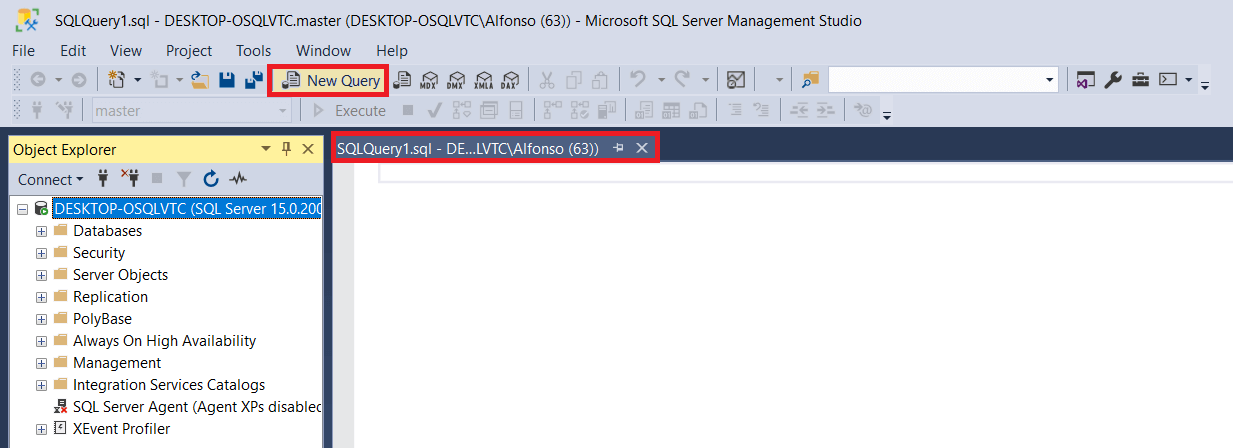Image resolution: width=1233 pixels, height=448 pixels.
Task: Refresh the Object Explorer
Action: pos(211,179)
